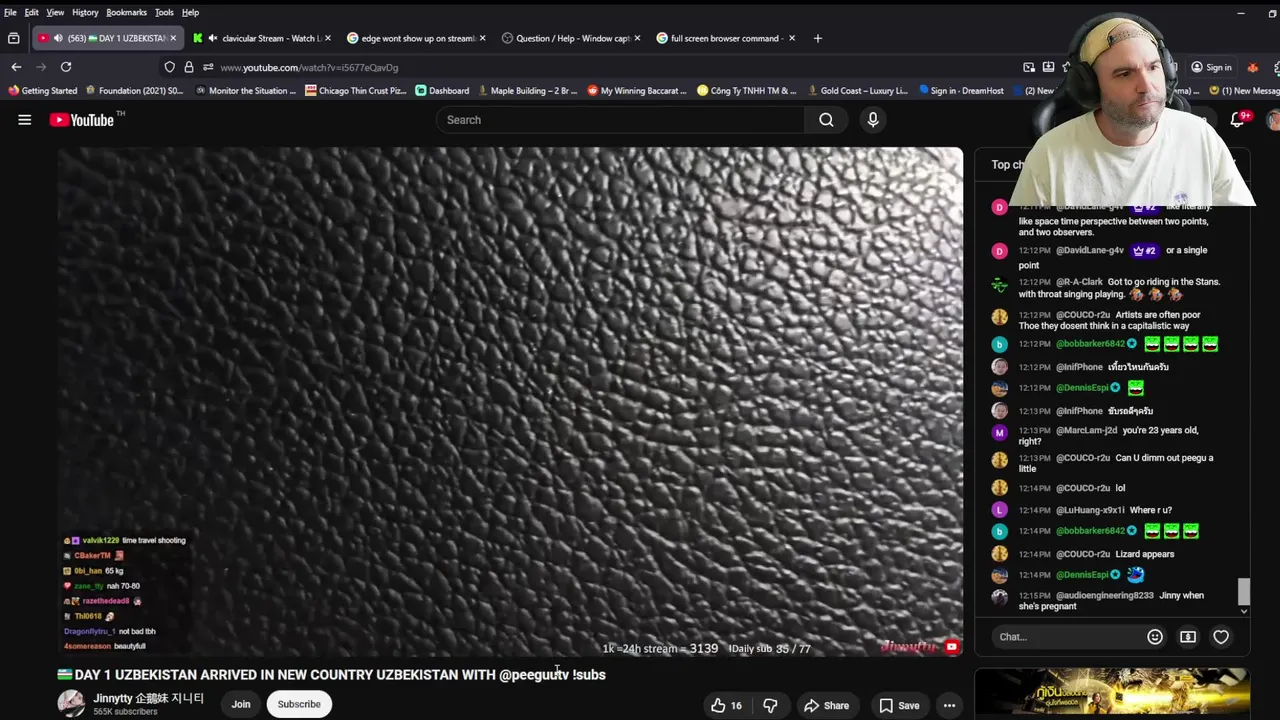Click the @peeguutv mention in title
Viewport: 1280px width, 720px height.
pyautogui.click(x=534, y=675)
